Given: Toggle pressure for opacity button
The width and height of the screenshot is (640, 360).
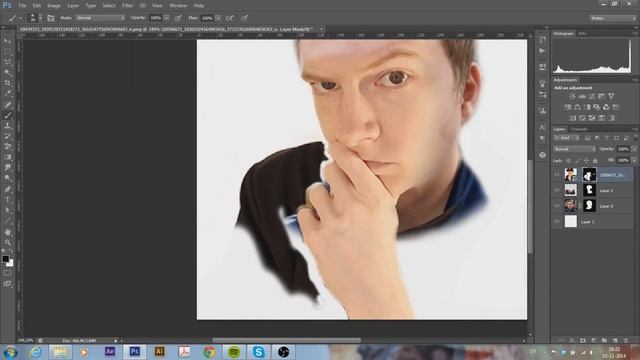Looking at the screenshot, I should click(178, 18).
